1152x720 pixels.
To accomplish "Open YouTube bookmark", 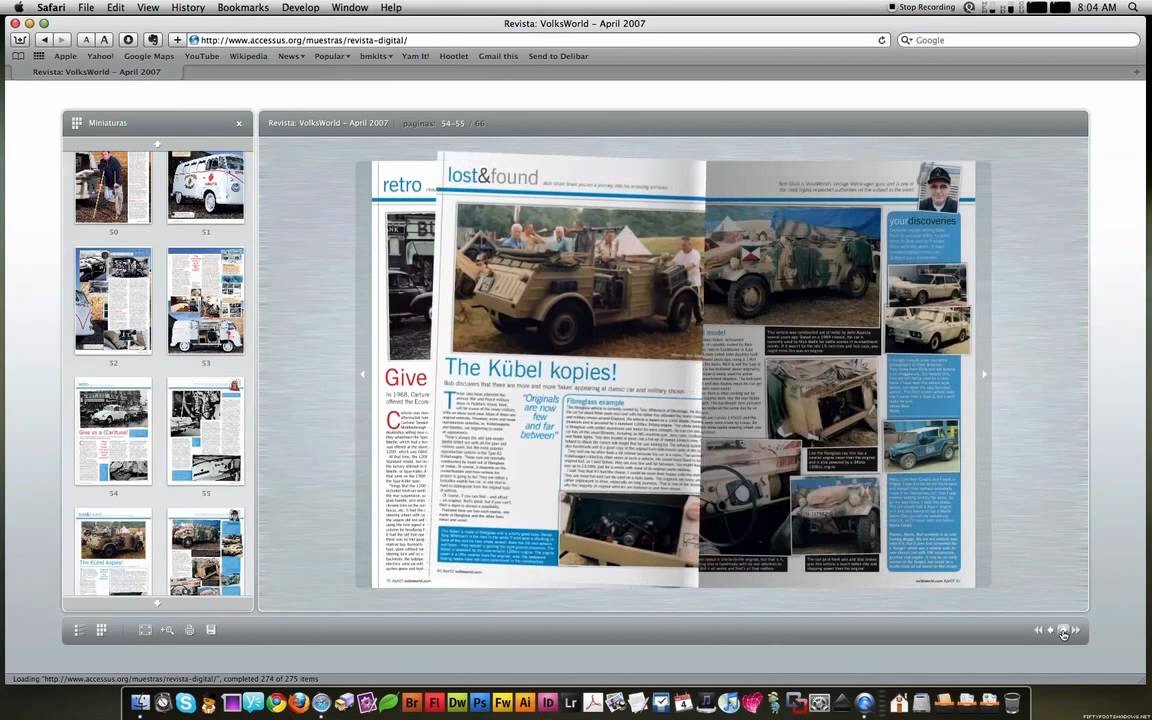I will [202, 56].
